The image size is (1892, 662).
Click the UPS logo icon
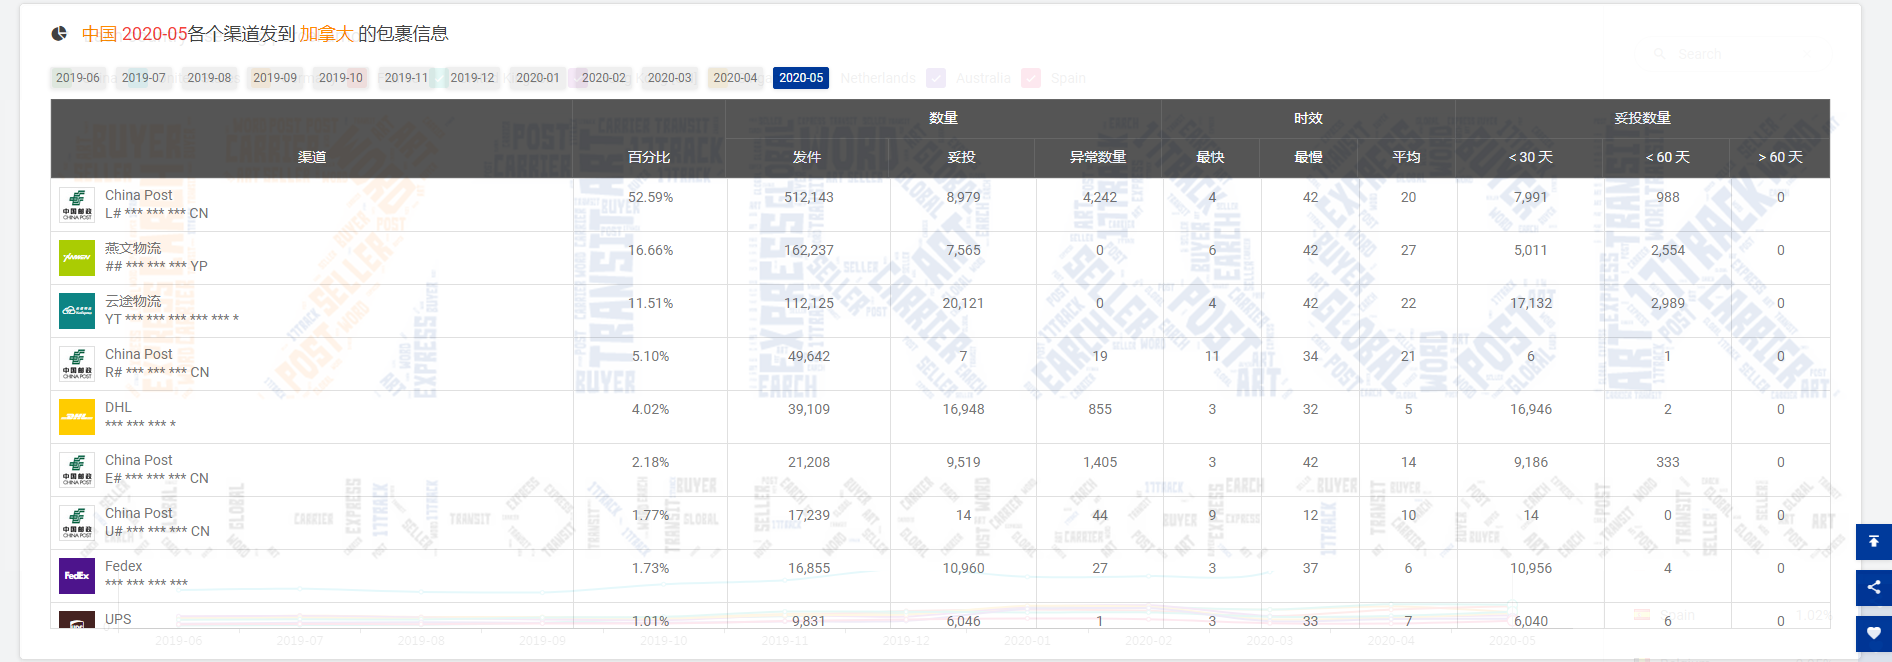click(x=77, y=620)
